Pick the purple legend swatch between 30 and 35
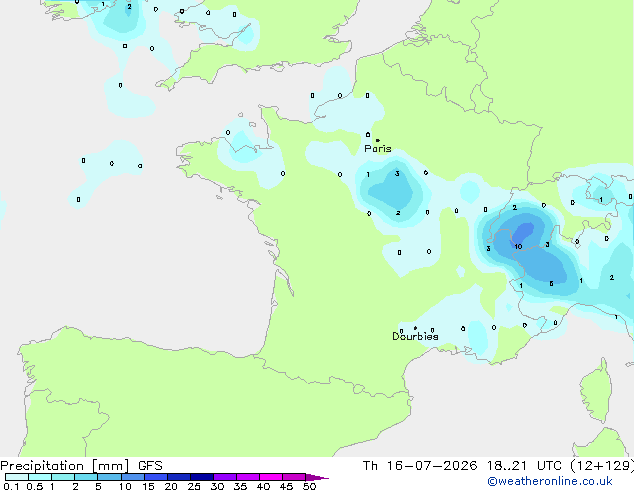This screenshot has height=490, width=634. point(224,477)
